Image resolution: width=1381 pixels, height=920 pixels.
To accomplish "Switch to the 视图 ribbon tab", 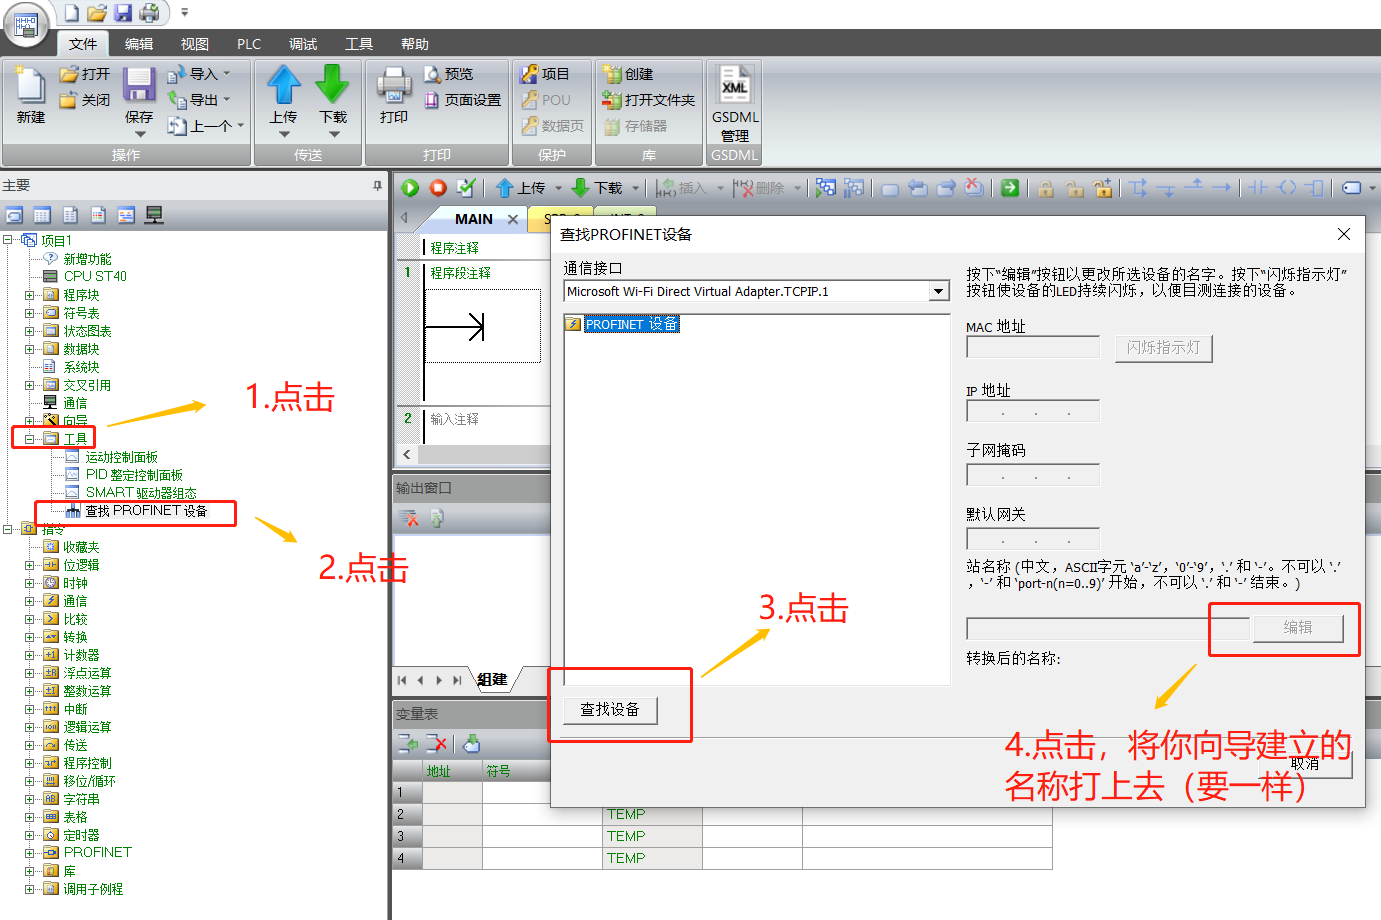I will click(x=195, y=44).
